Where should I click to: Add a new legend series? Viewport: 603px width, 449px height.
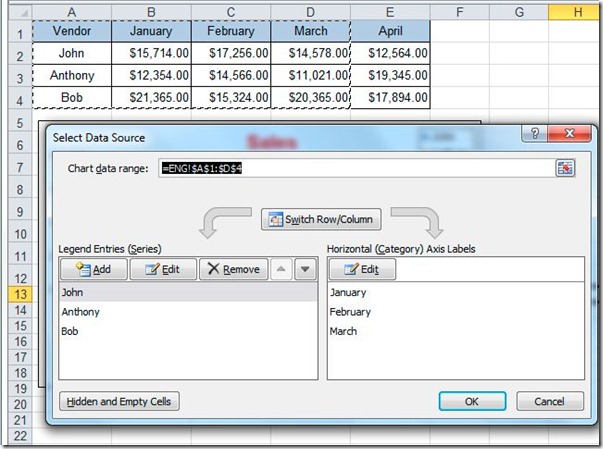(x=94, y=269)
